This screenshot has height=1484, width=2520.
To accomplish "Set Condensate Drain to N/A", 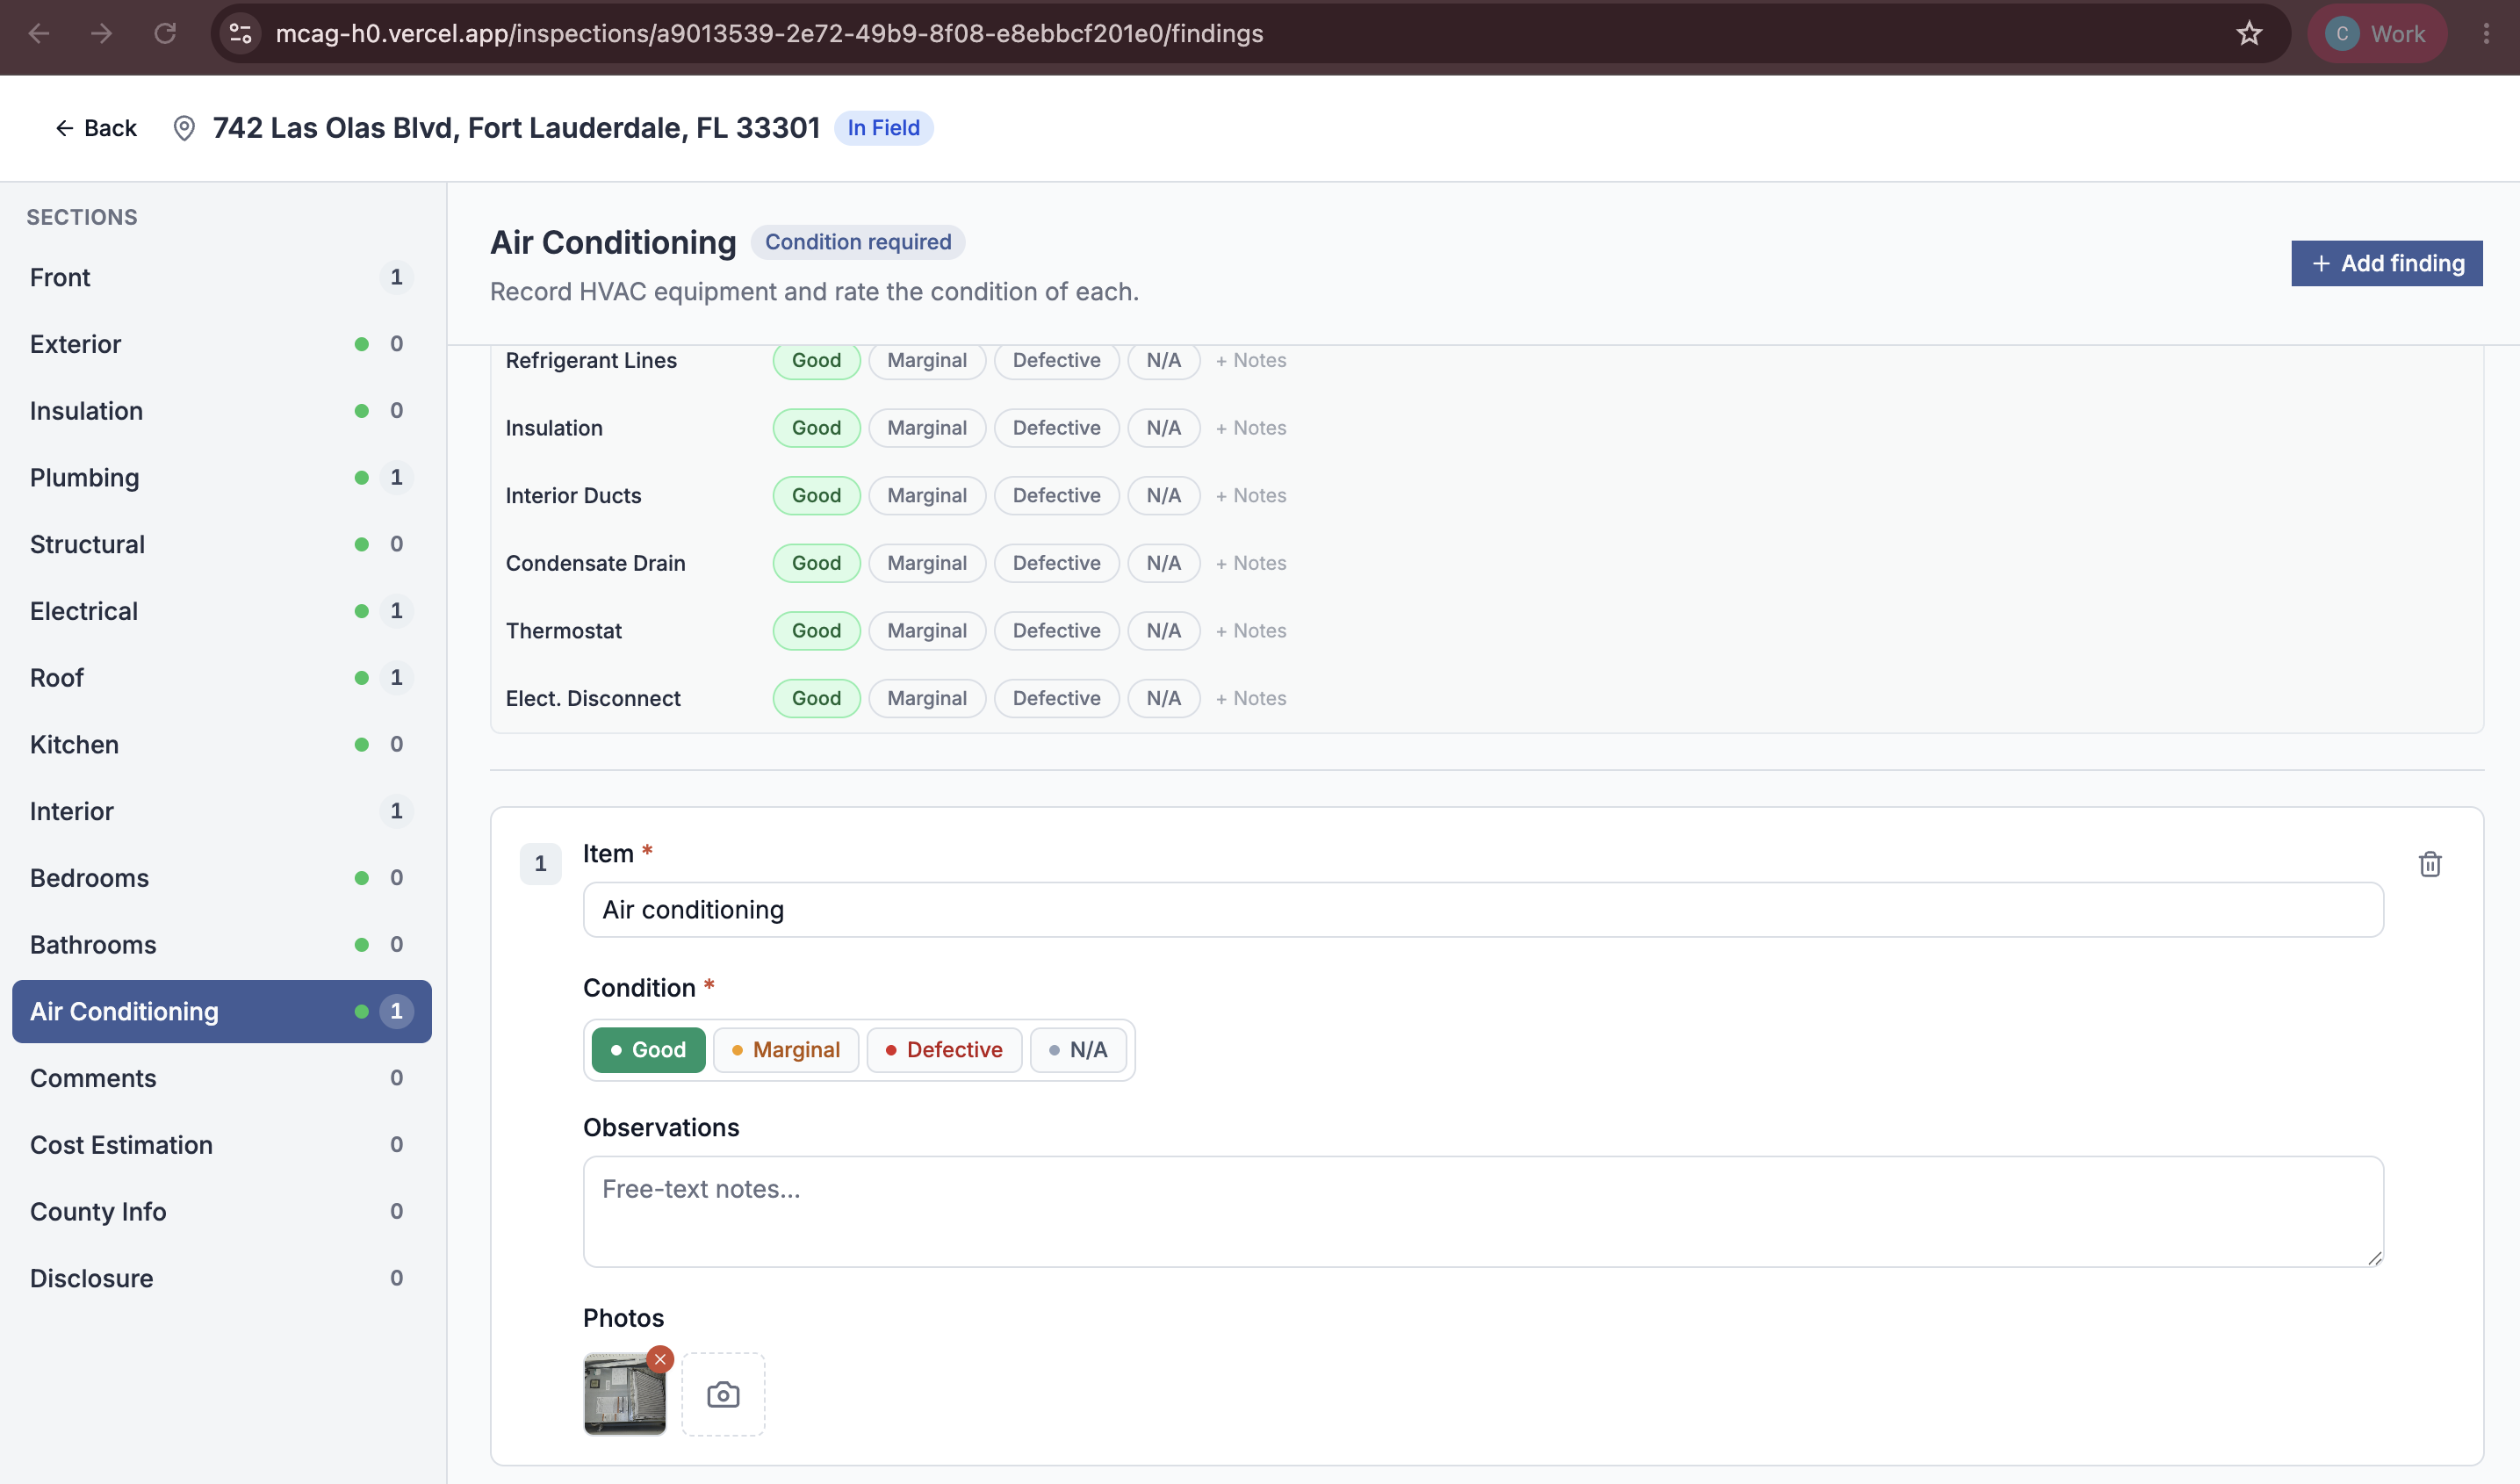I will click(1163, 563).
